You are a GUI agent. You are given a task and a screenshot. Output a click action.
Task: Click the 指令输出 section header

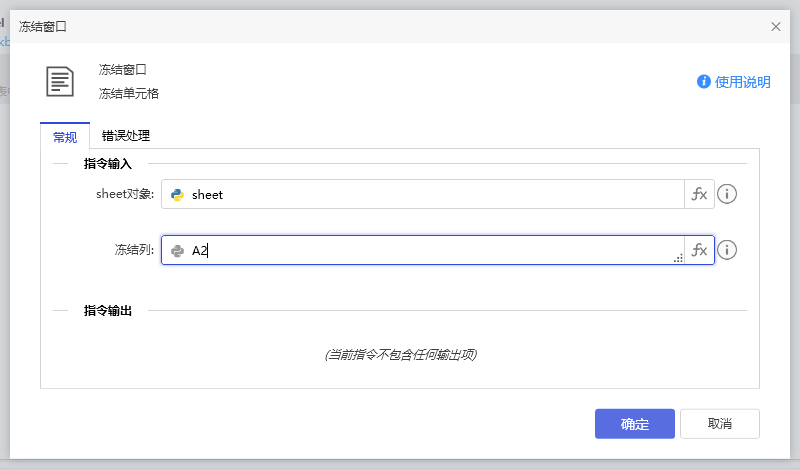point(108,311)
